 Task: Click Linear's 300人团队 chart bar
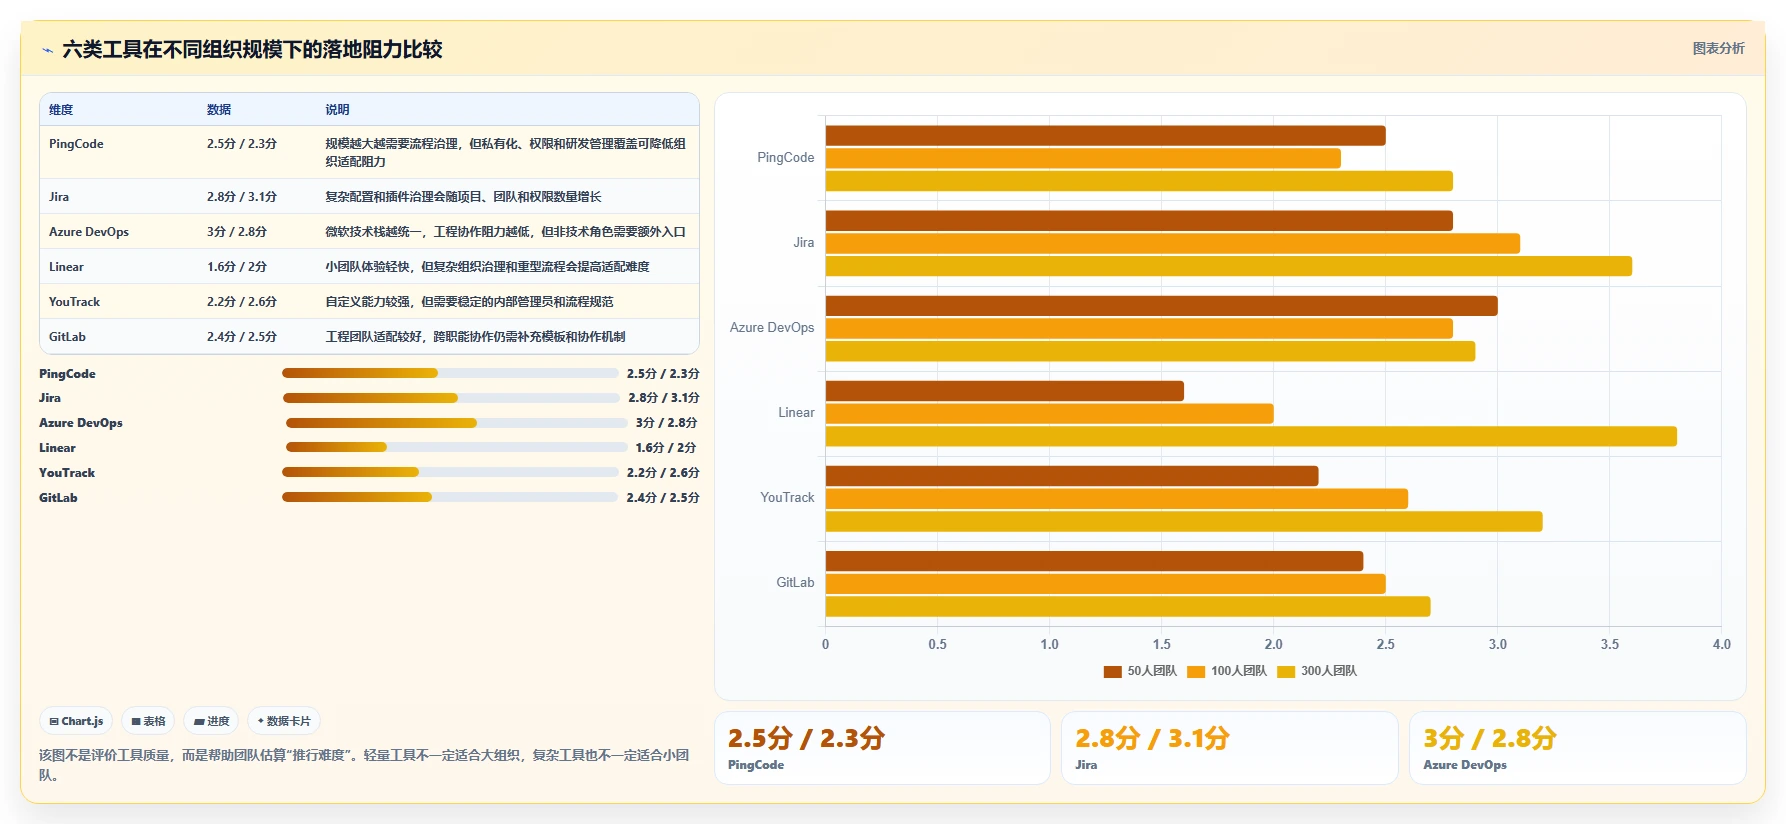pos(1251,437)
